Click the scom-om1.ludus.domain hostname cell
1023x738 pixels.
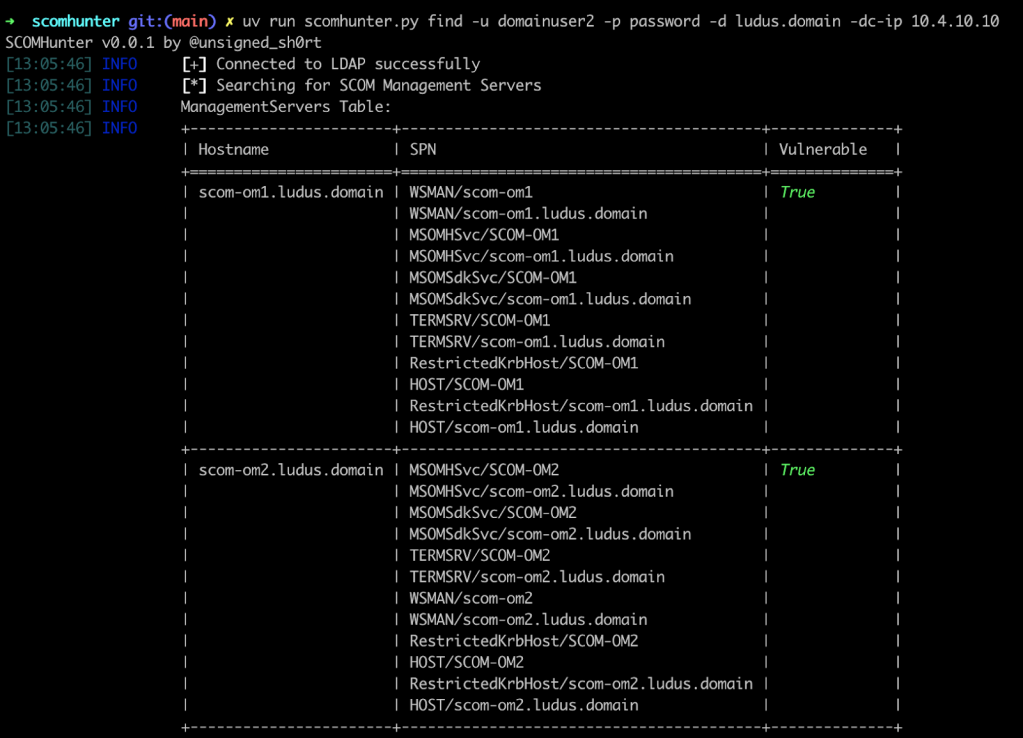[291, 192]
